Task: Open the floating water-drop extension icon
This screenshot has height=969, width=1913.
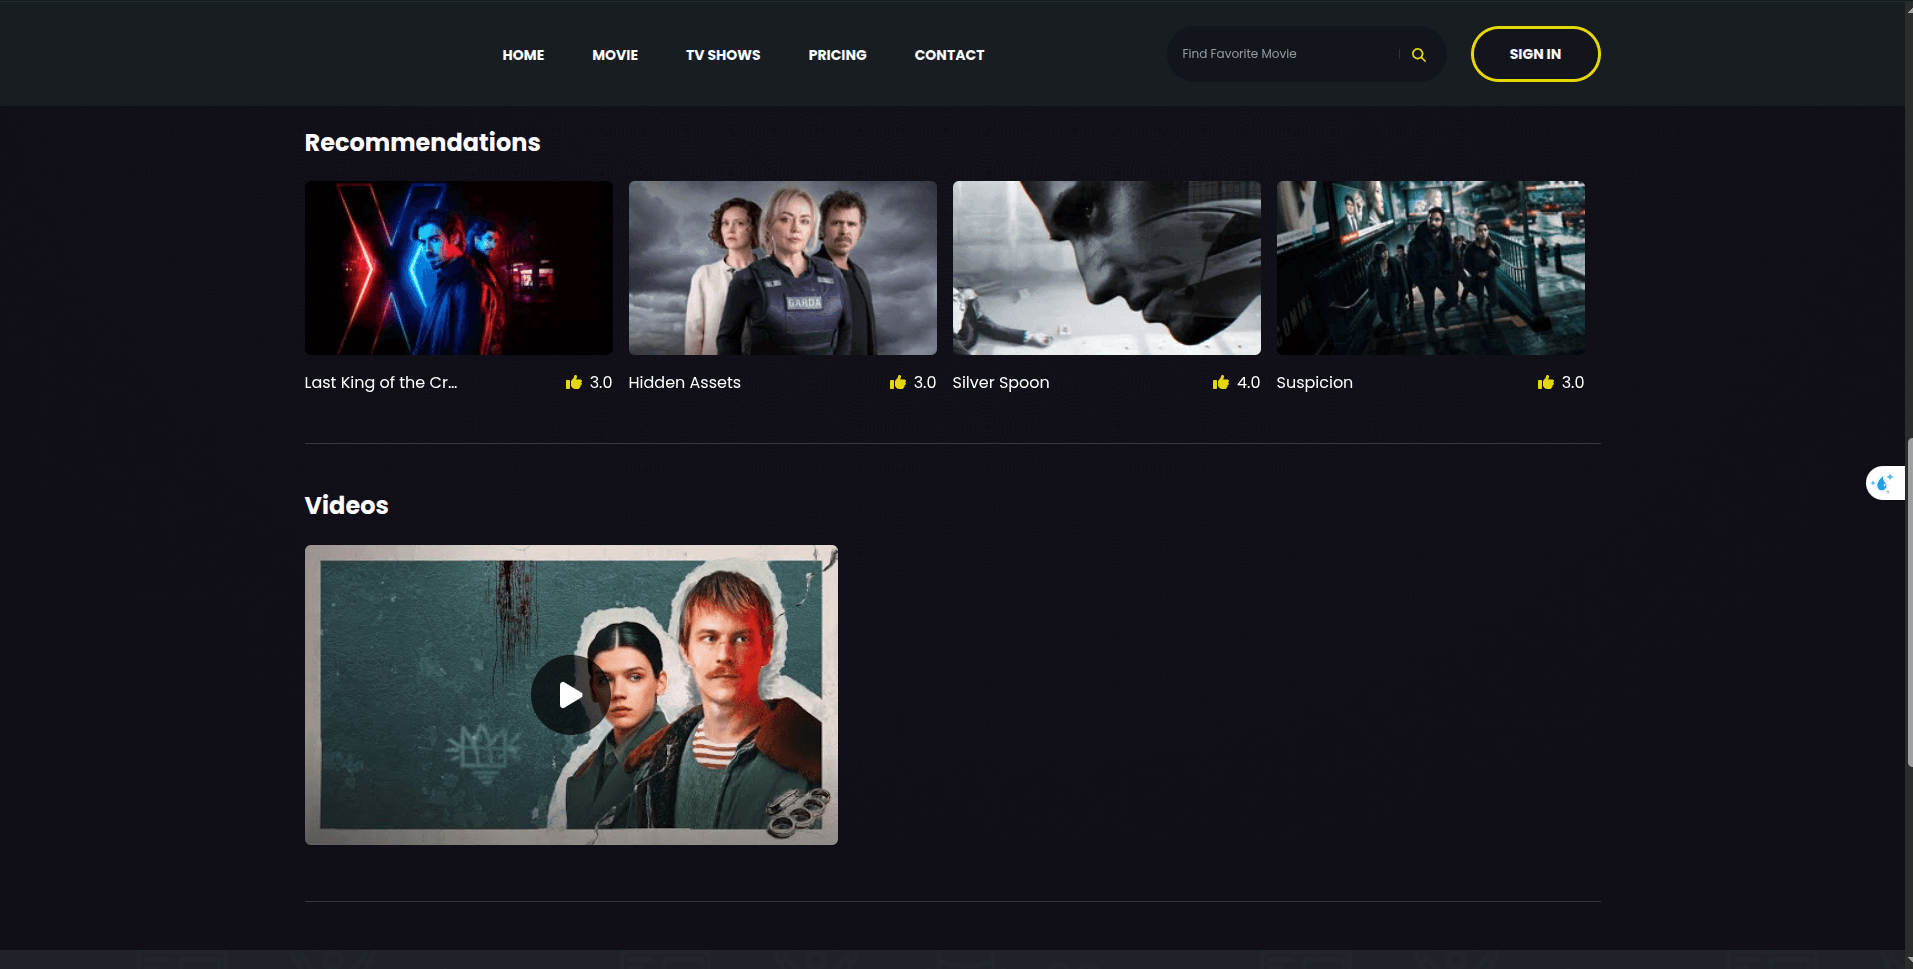Action: [1884, 483]
